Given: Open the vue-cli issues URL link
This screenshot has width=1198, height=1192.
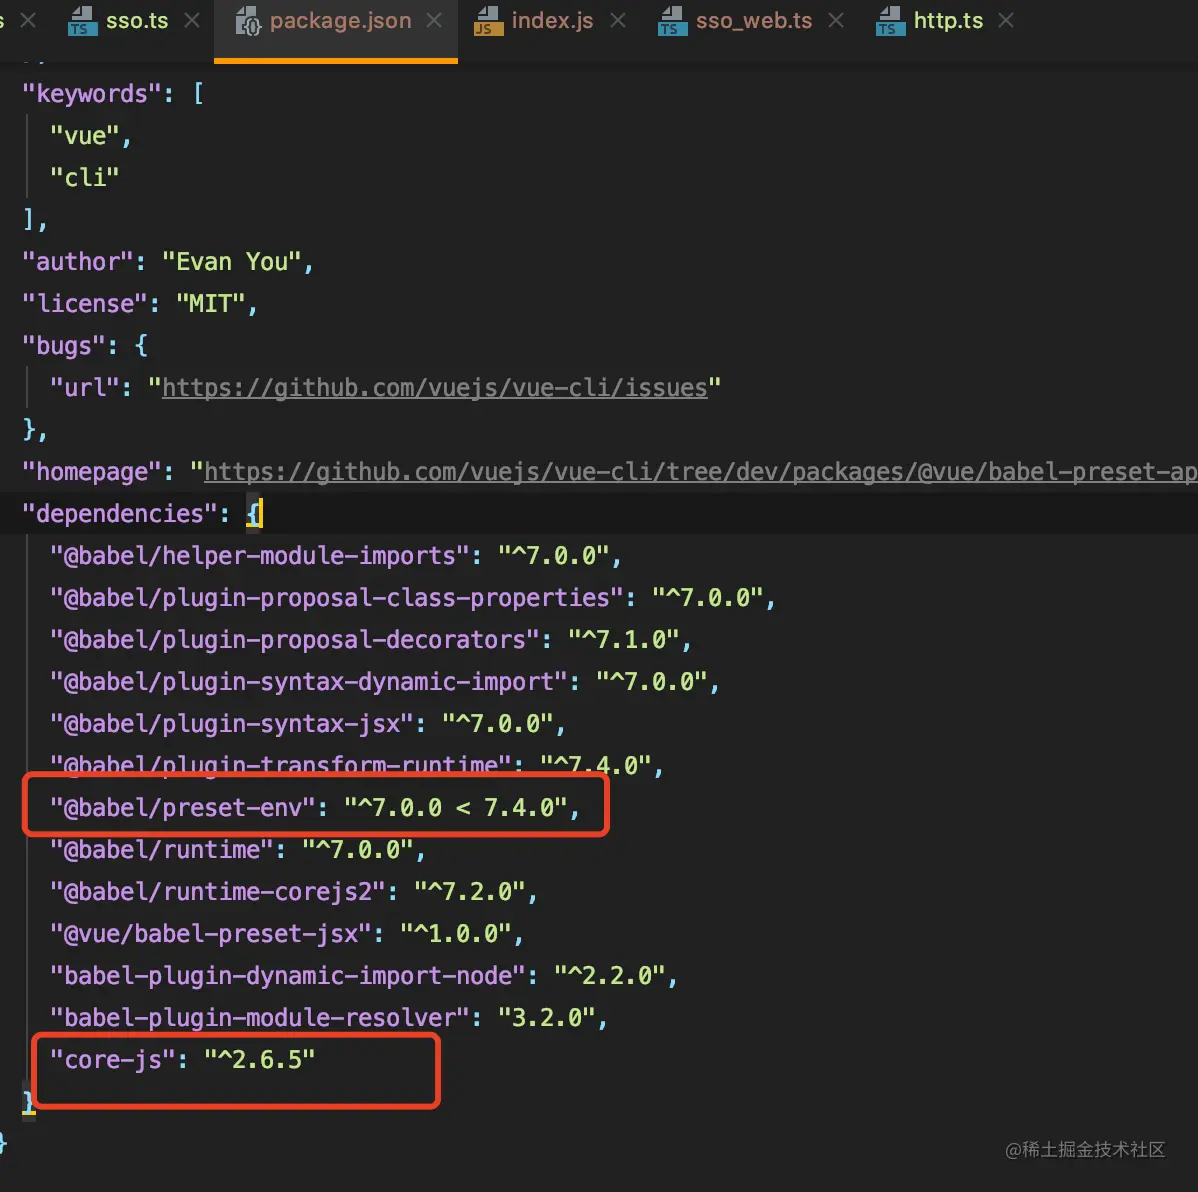Looking at the screenshot, I should point(435,388).
